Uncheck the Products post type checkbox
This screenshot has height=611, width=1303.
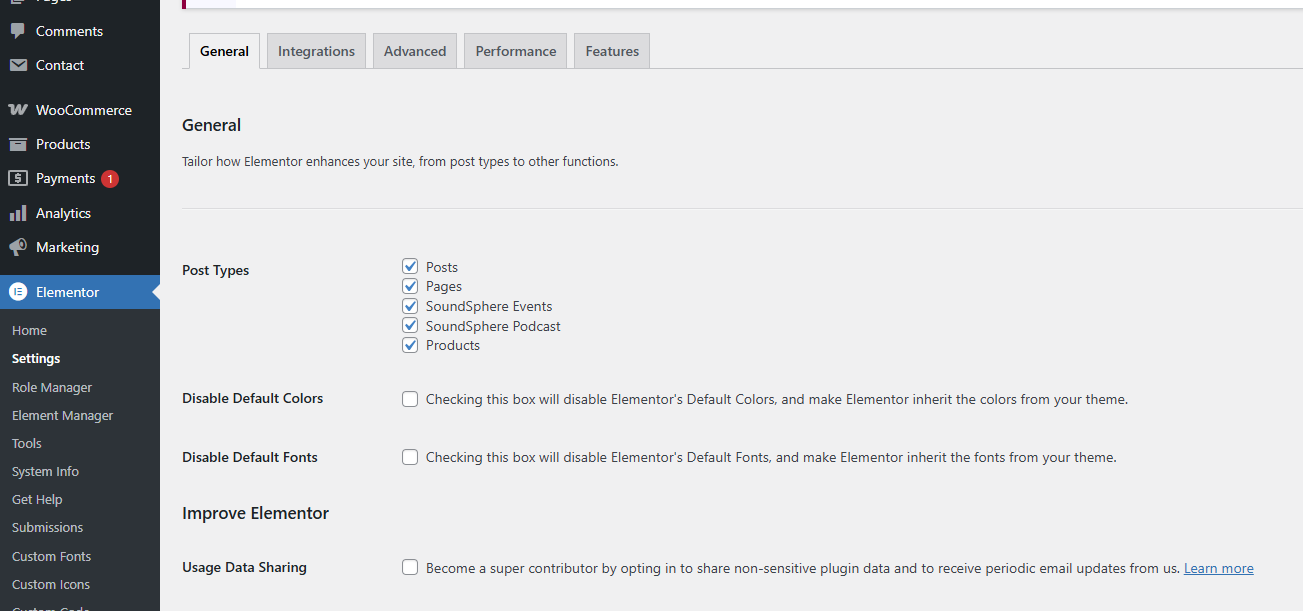click(410, 345)
